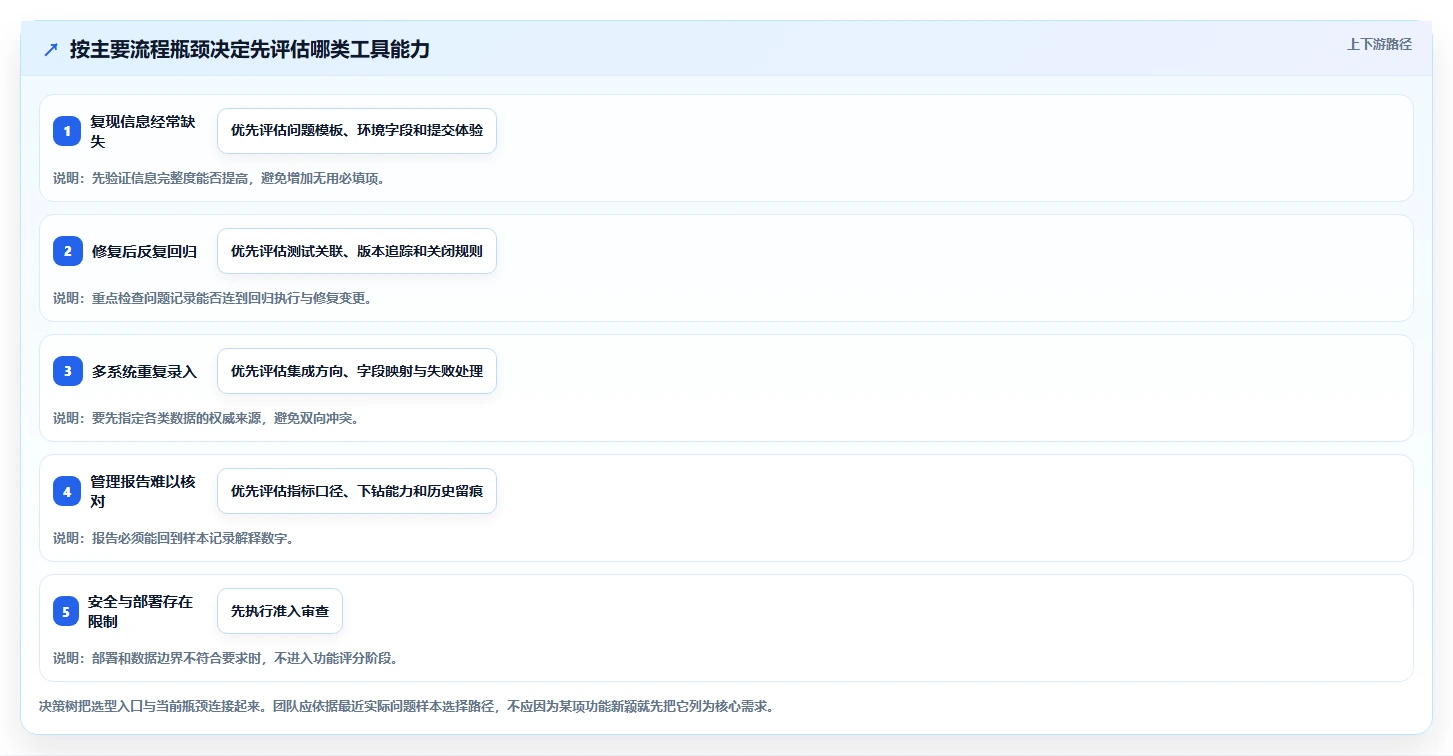Click the 多系统重复录入 condition label
The height and width of the screenshot is (756, 1453).
pyautogui.click(x=144, y=371)
